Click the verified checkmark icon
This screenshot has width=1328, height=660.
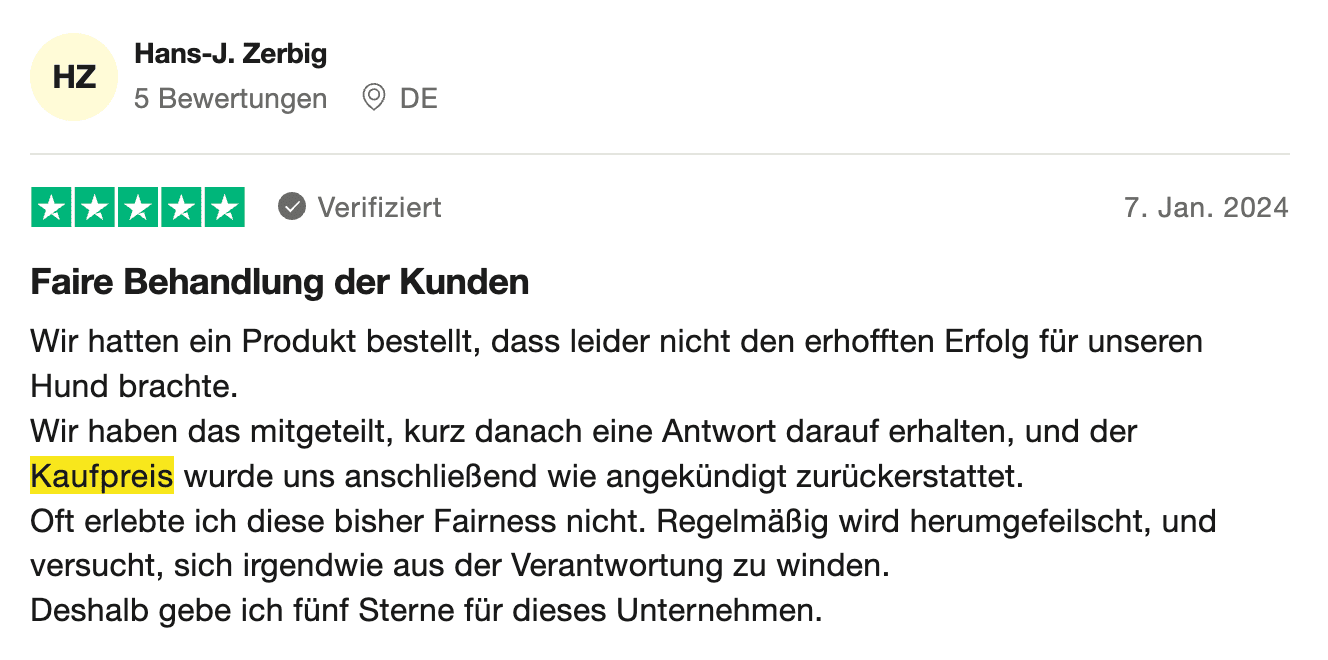(x=291, y=207)
